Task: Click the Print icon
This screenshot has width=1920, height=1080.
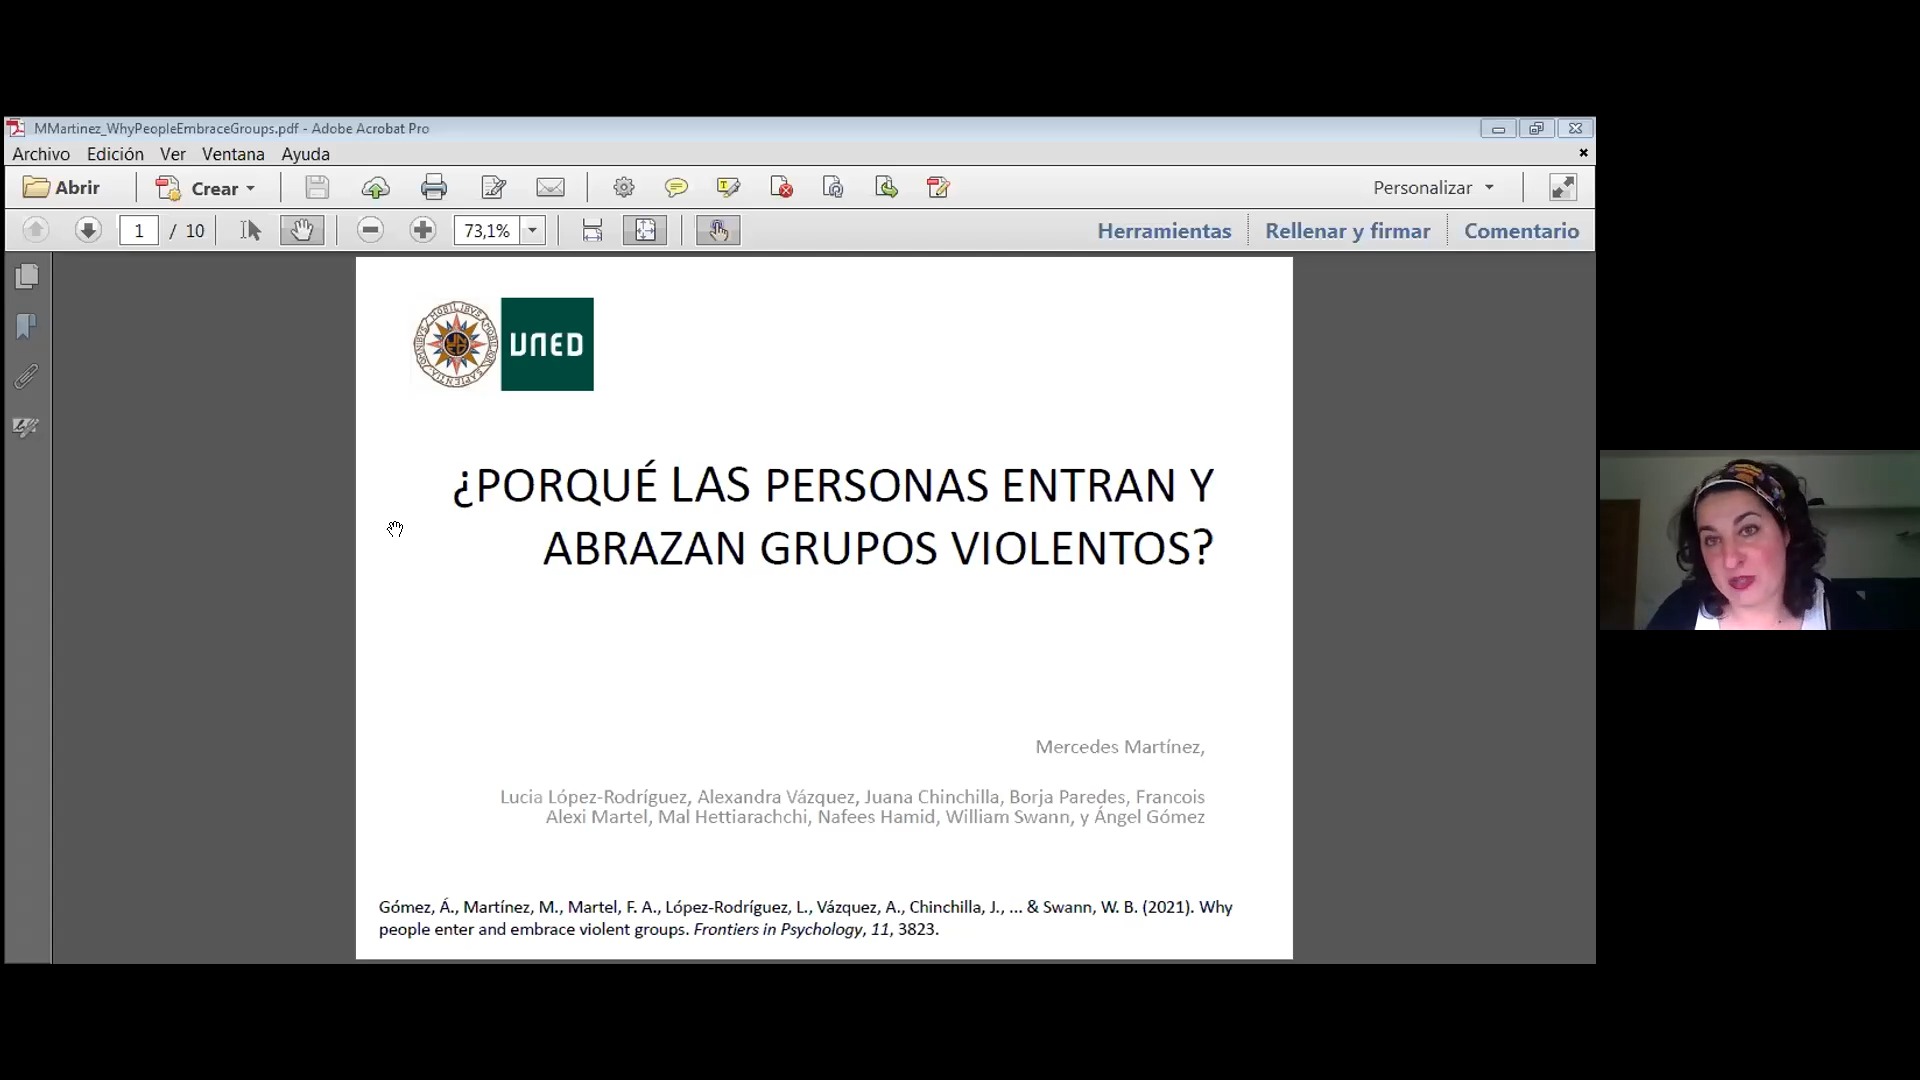Action: pos(434,188)
